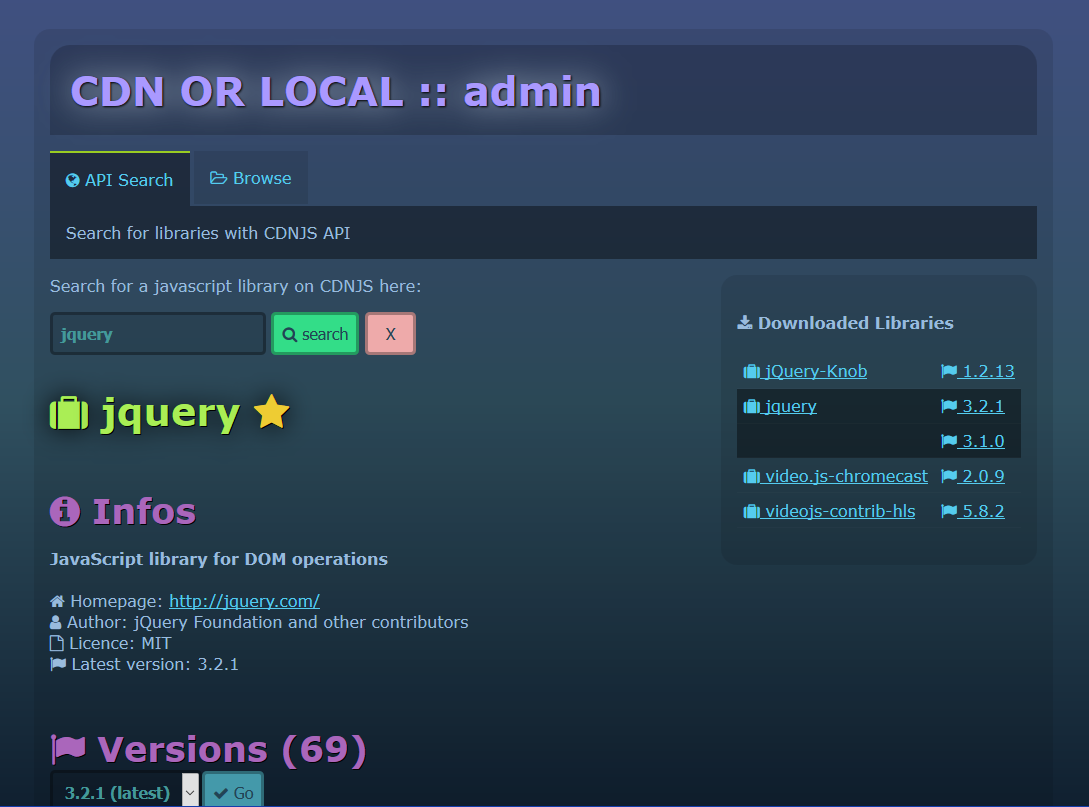Click the purple Infos circle icon
1089x807 pixels.
[65, 512]
